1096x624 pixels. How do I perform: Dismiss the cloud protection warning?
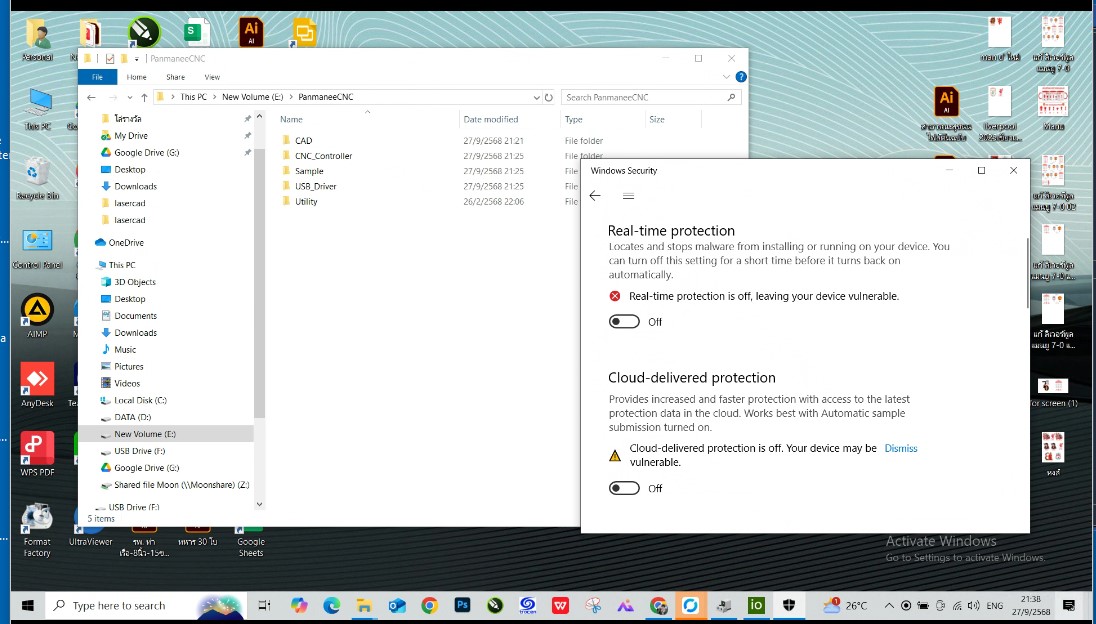(900, 449)
